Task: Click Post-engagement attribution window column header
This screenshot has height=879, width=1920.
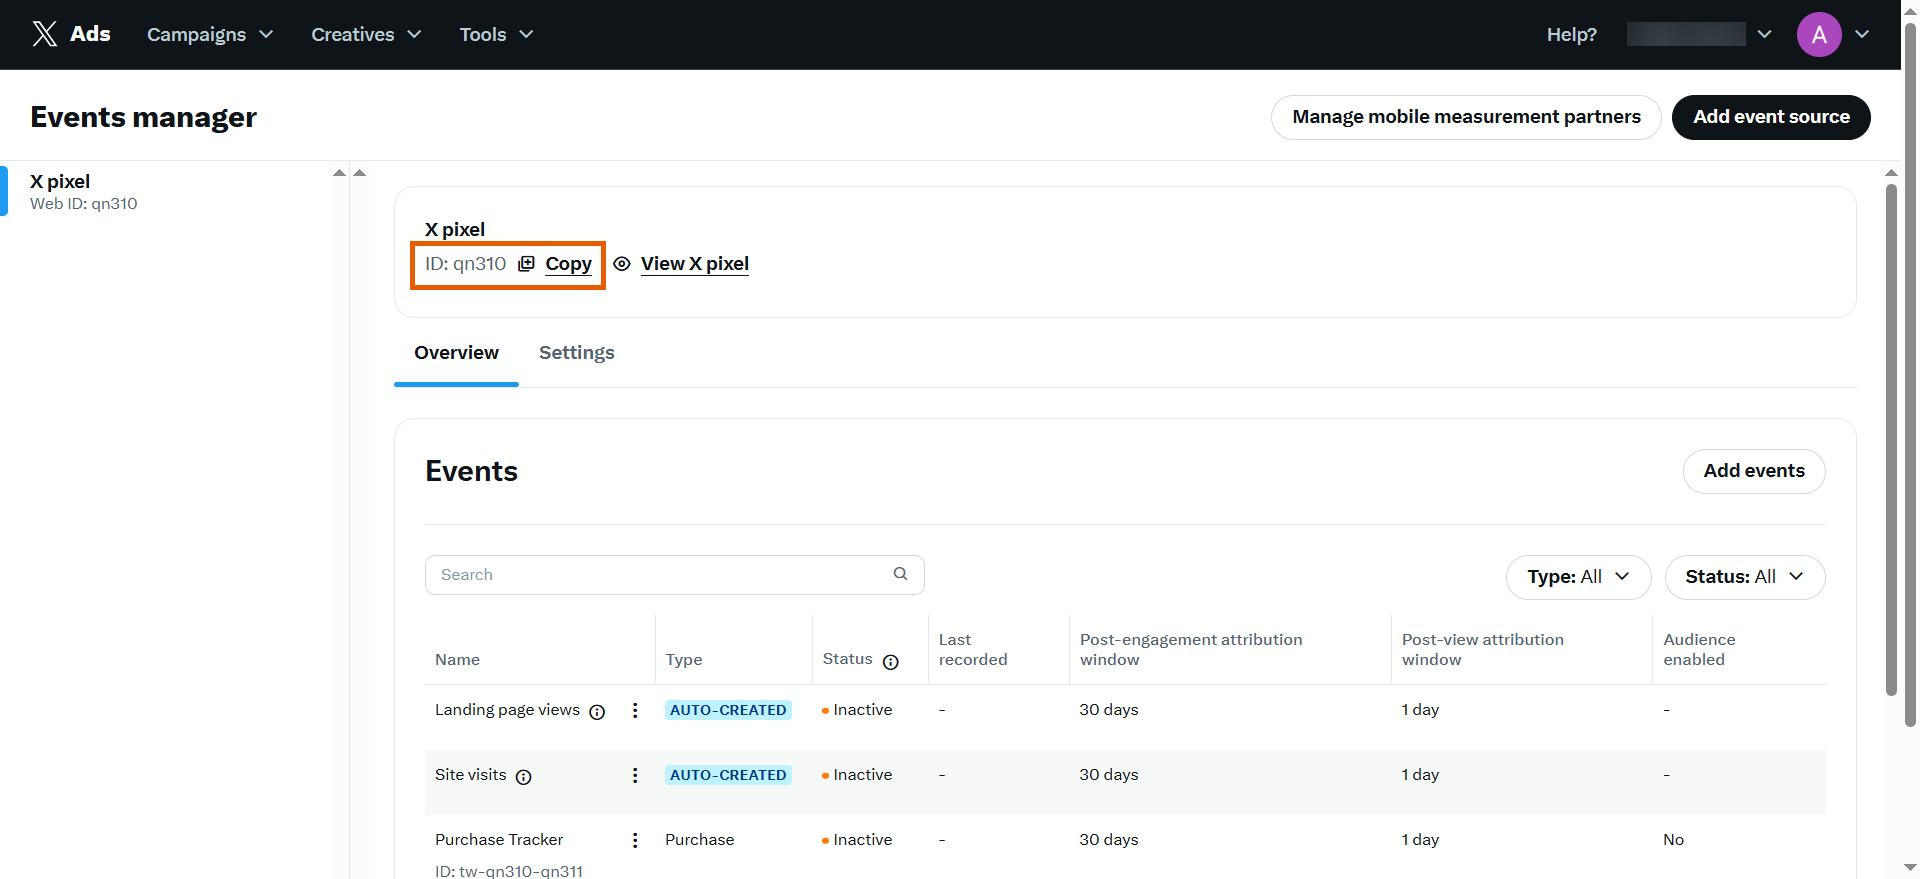Action: coord(1191,650)
